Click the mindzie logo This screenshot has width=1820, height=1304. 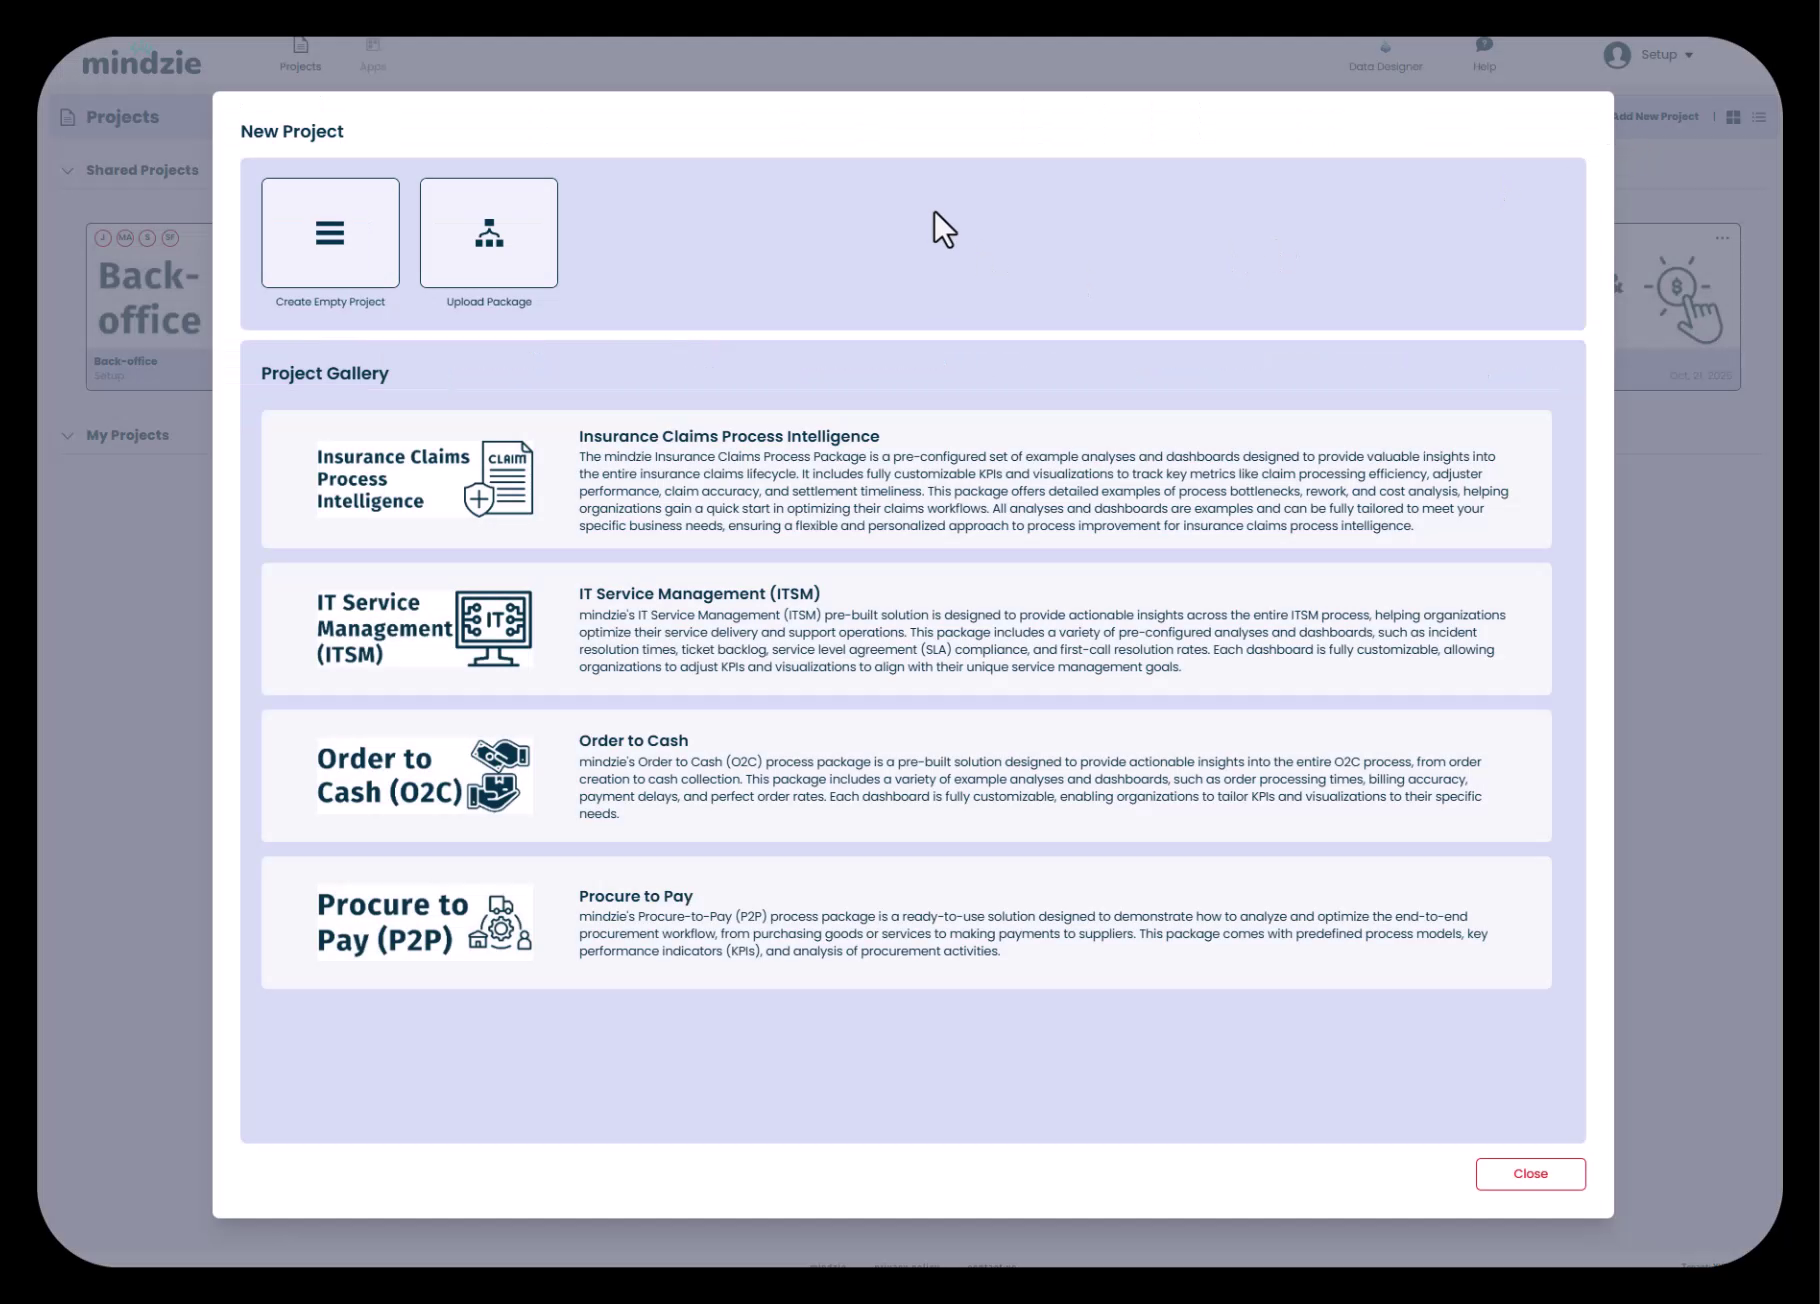coord(141,62)
